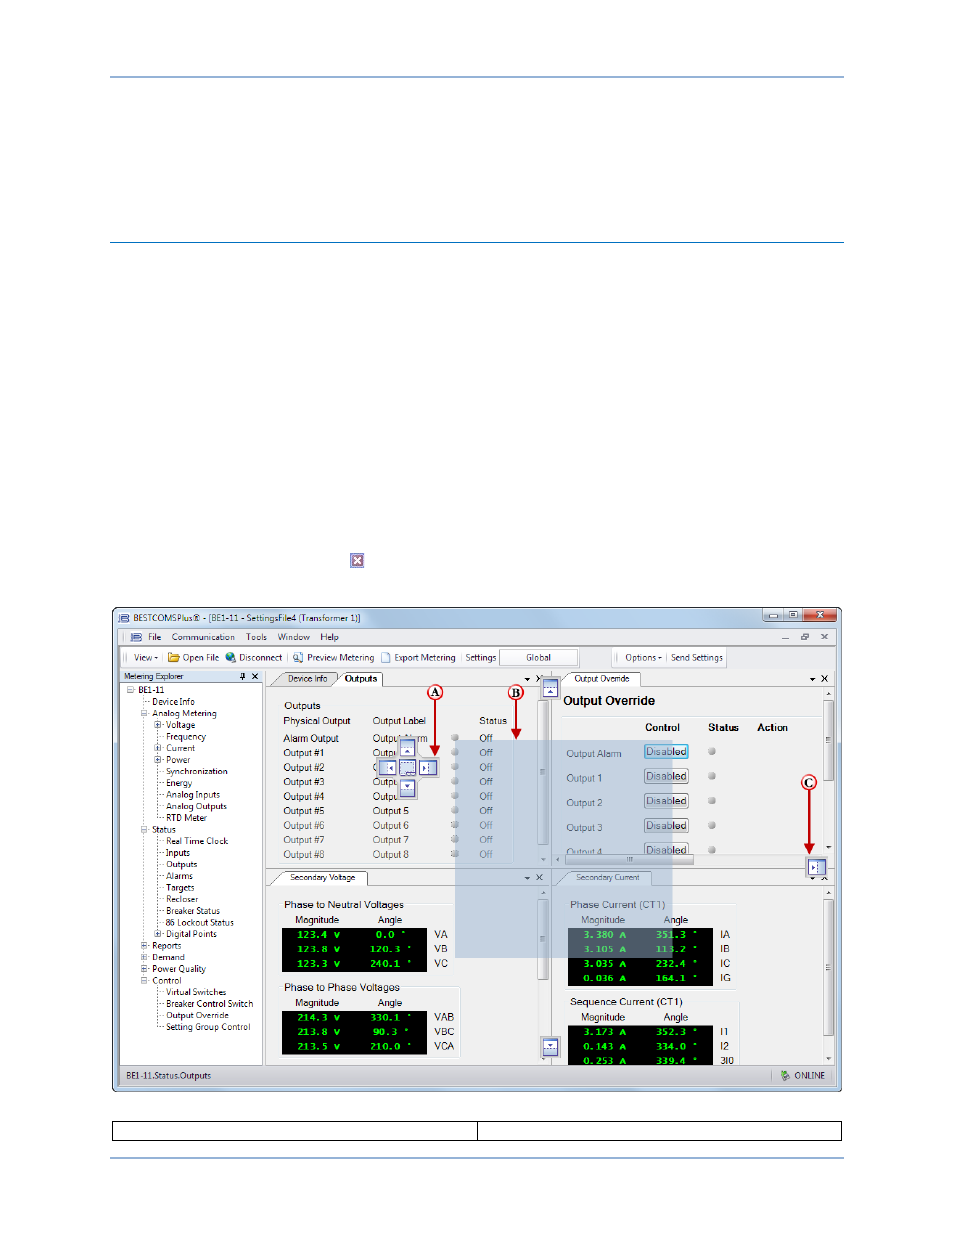954x1235 pixels.
Task: Open the Secondary Voltage panel dropdown arrow
Action: coord(527,878)
